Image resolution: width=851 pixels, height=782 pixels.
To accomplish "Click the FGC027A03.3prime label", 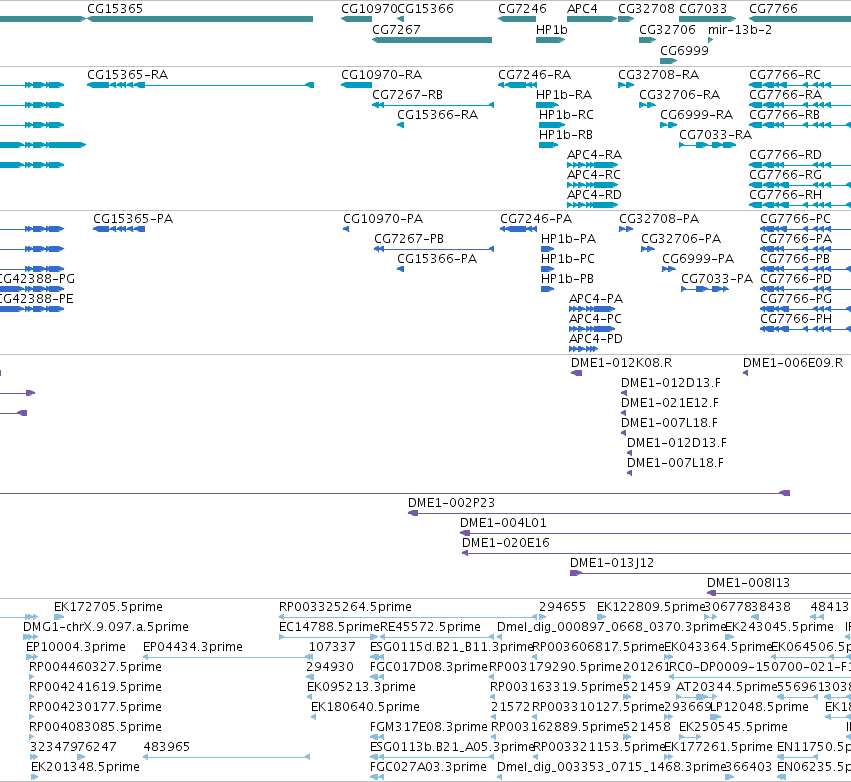I will click(x=428, y=767).
